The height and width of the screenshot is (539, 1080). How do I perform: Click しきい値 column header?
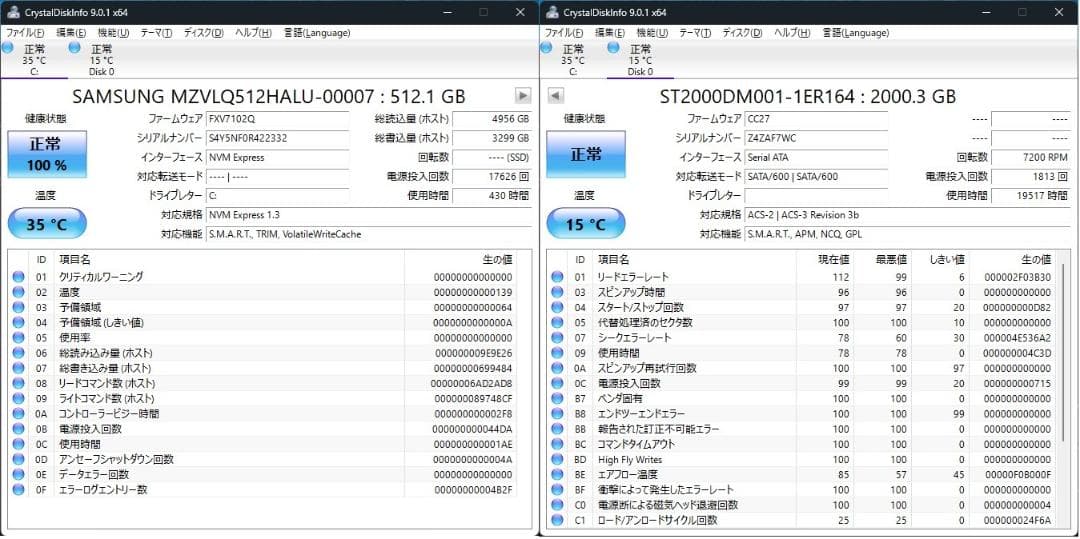(941, 260)
